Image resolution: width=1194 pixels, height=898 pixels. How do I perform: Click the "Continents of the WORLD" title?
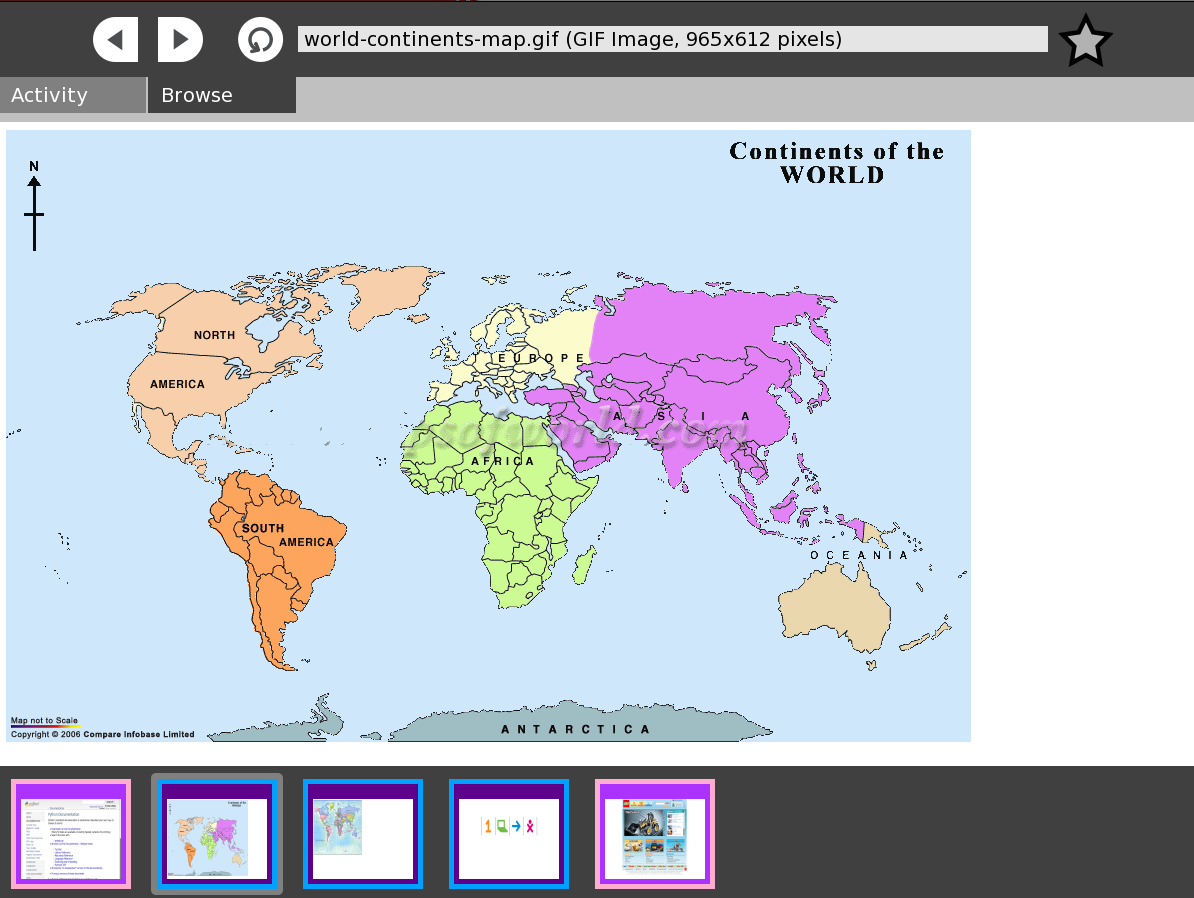coord(836,163)
